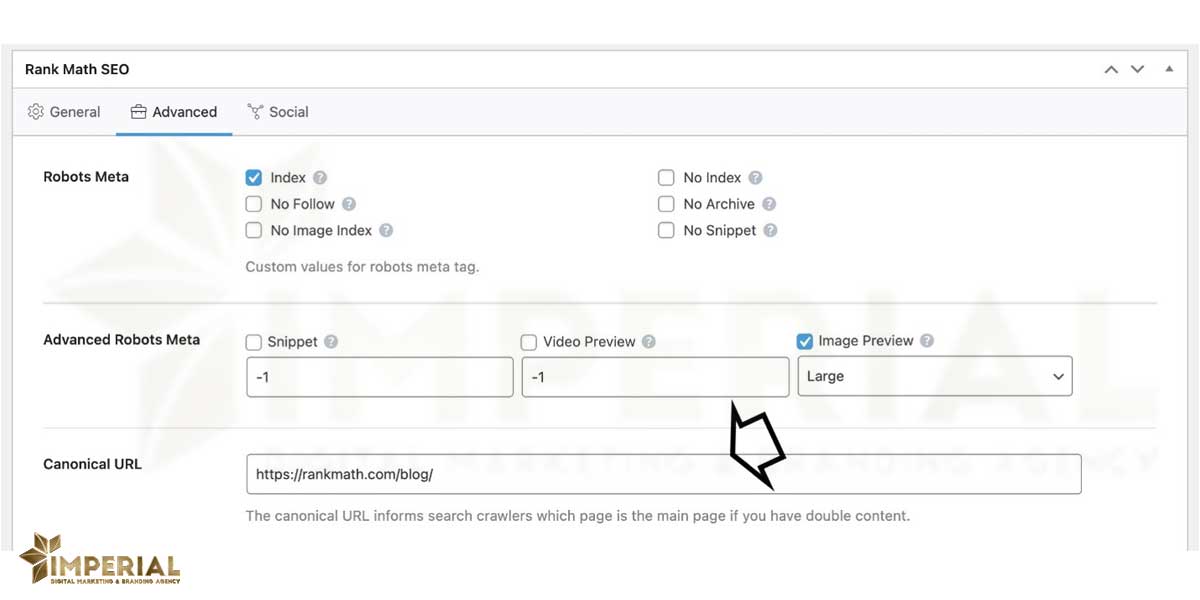Click help icon next to No Archive

(769, 204)
